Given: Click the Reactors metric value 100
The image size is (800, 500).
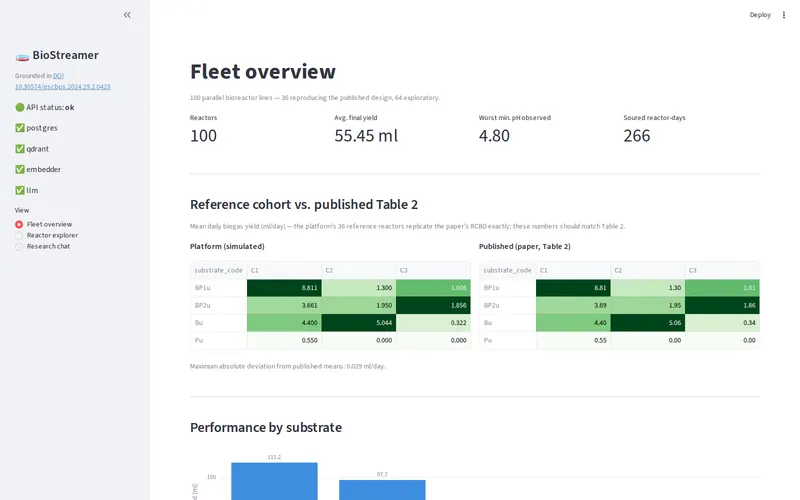Looking at the screenshot, I should (x=203, y=136).
